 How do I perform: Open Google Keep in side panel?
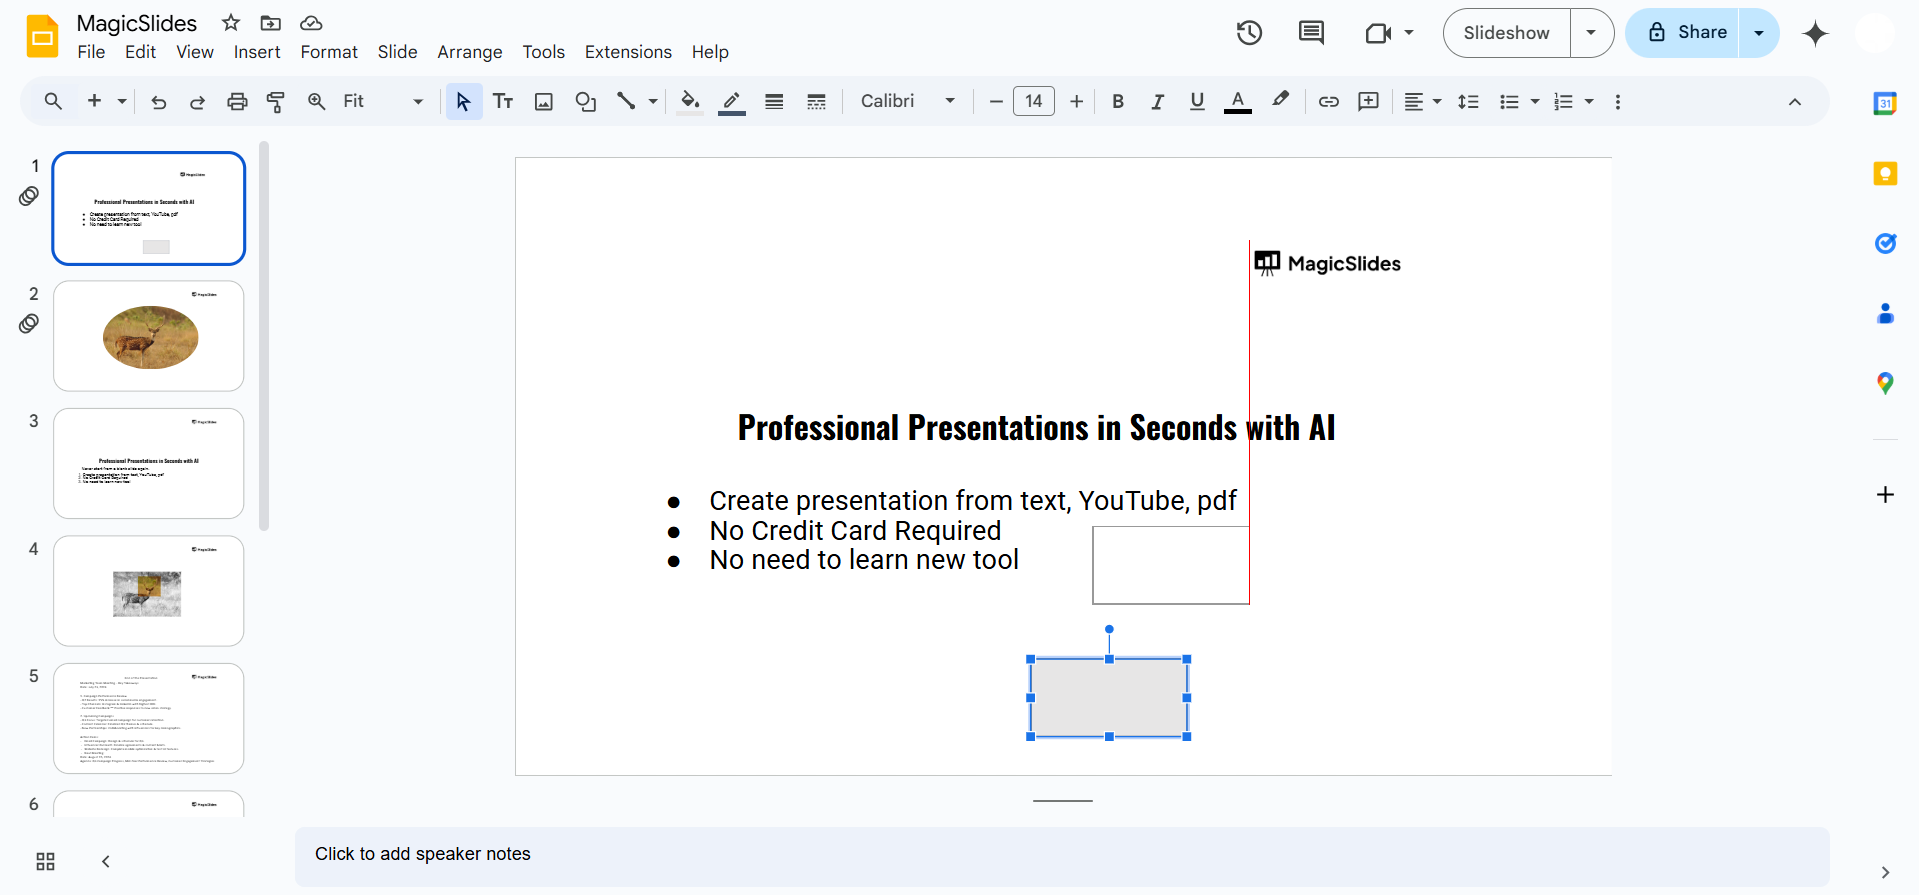coord(1885,173)
